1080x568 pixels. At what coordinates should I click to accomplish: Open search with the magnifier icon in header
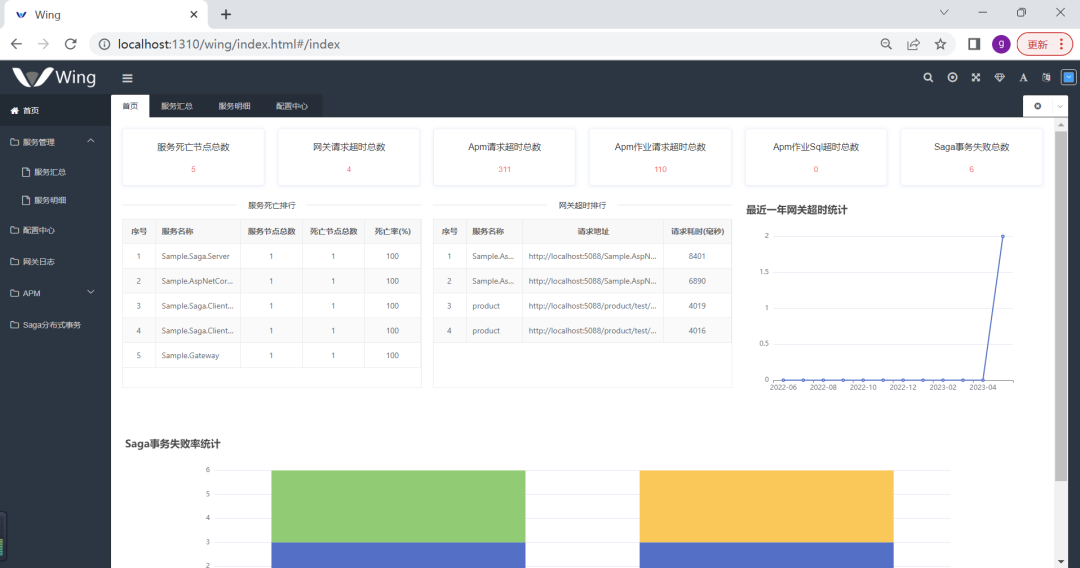928,78
